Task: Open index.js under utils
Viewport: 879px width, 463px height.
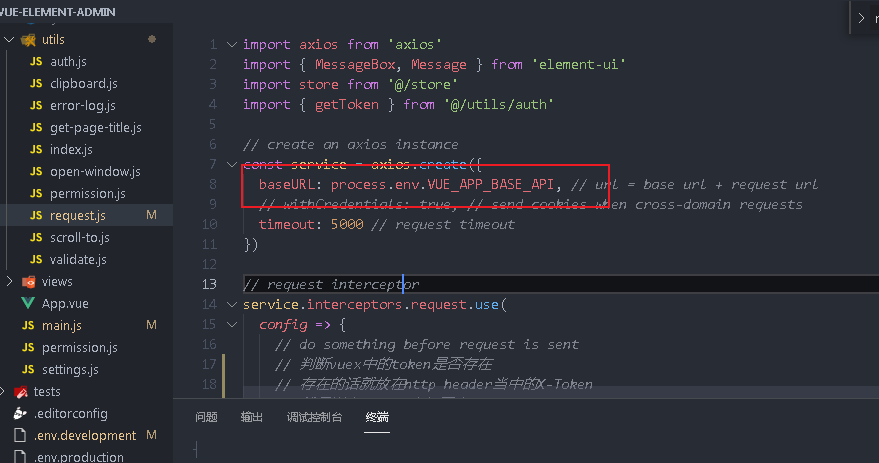Action: click(71, 150)
